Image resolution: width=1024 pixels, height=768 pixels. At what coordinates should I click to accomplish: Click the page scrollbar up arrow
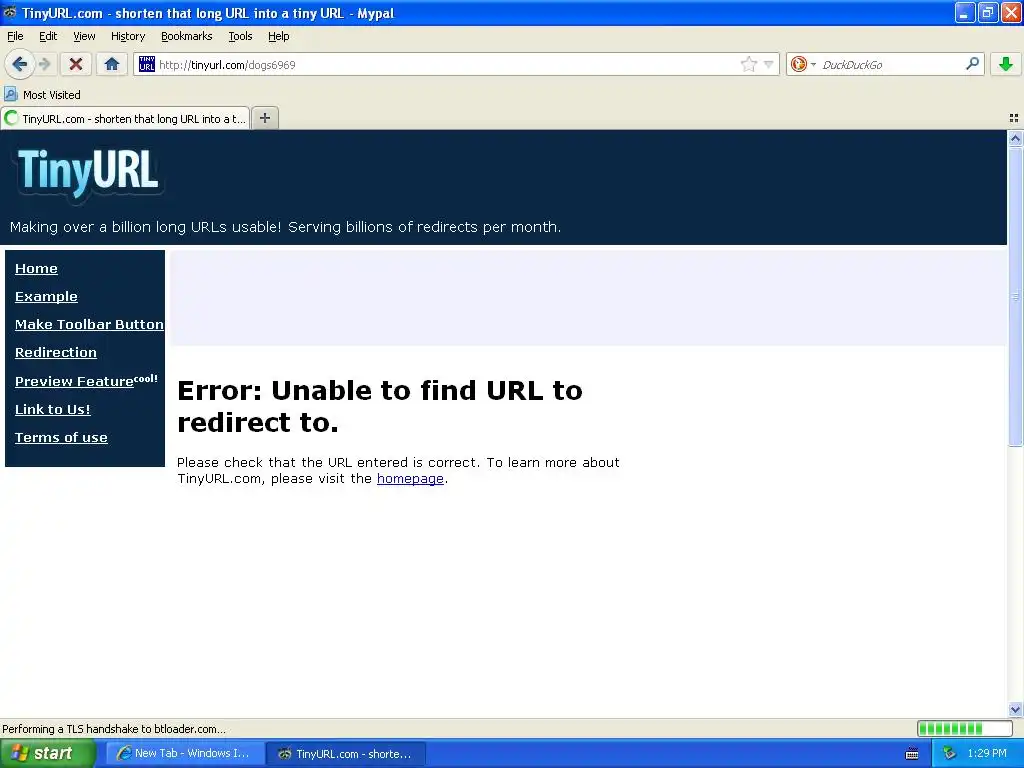click(x=1015, y=138)
